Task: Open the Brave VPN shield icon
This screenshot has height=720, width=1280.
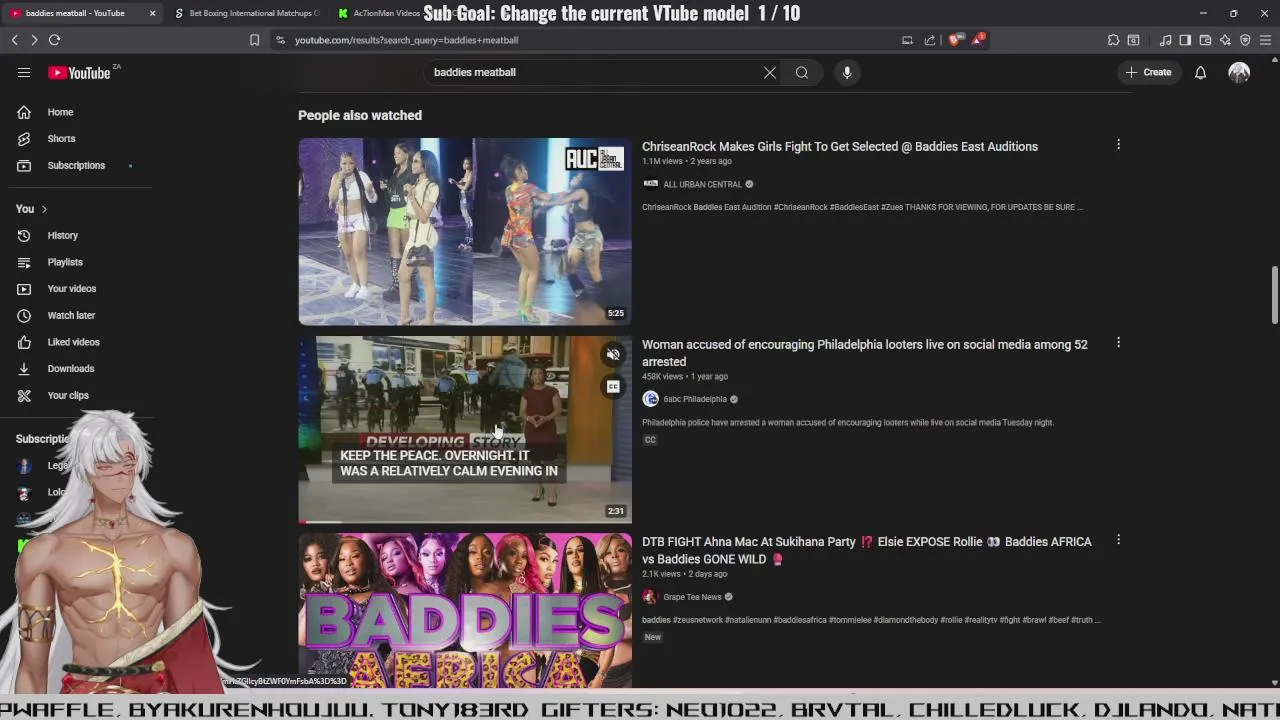Action: [x=1245, y=40]
